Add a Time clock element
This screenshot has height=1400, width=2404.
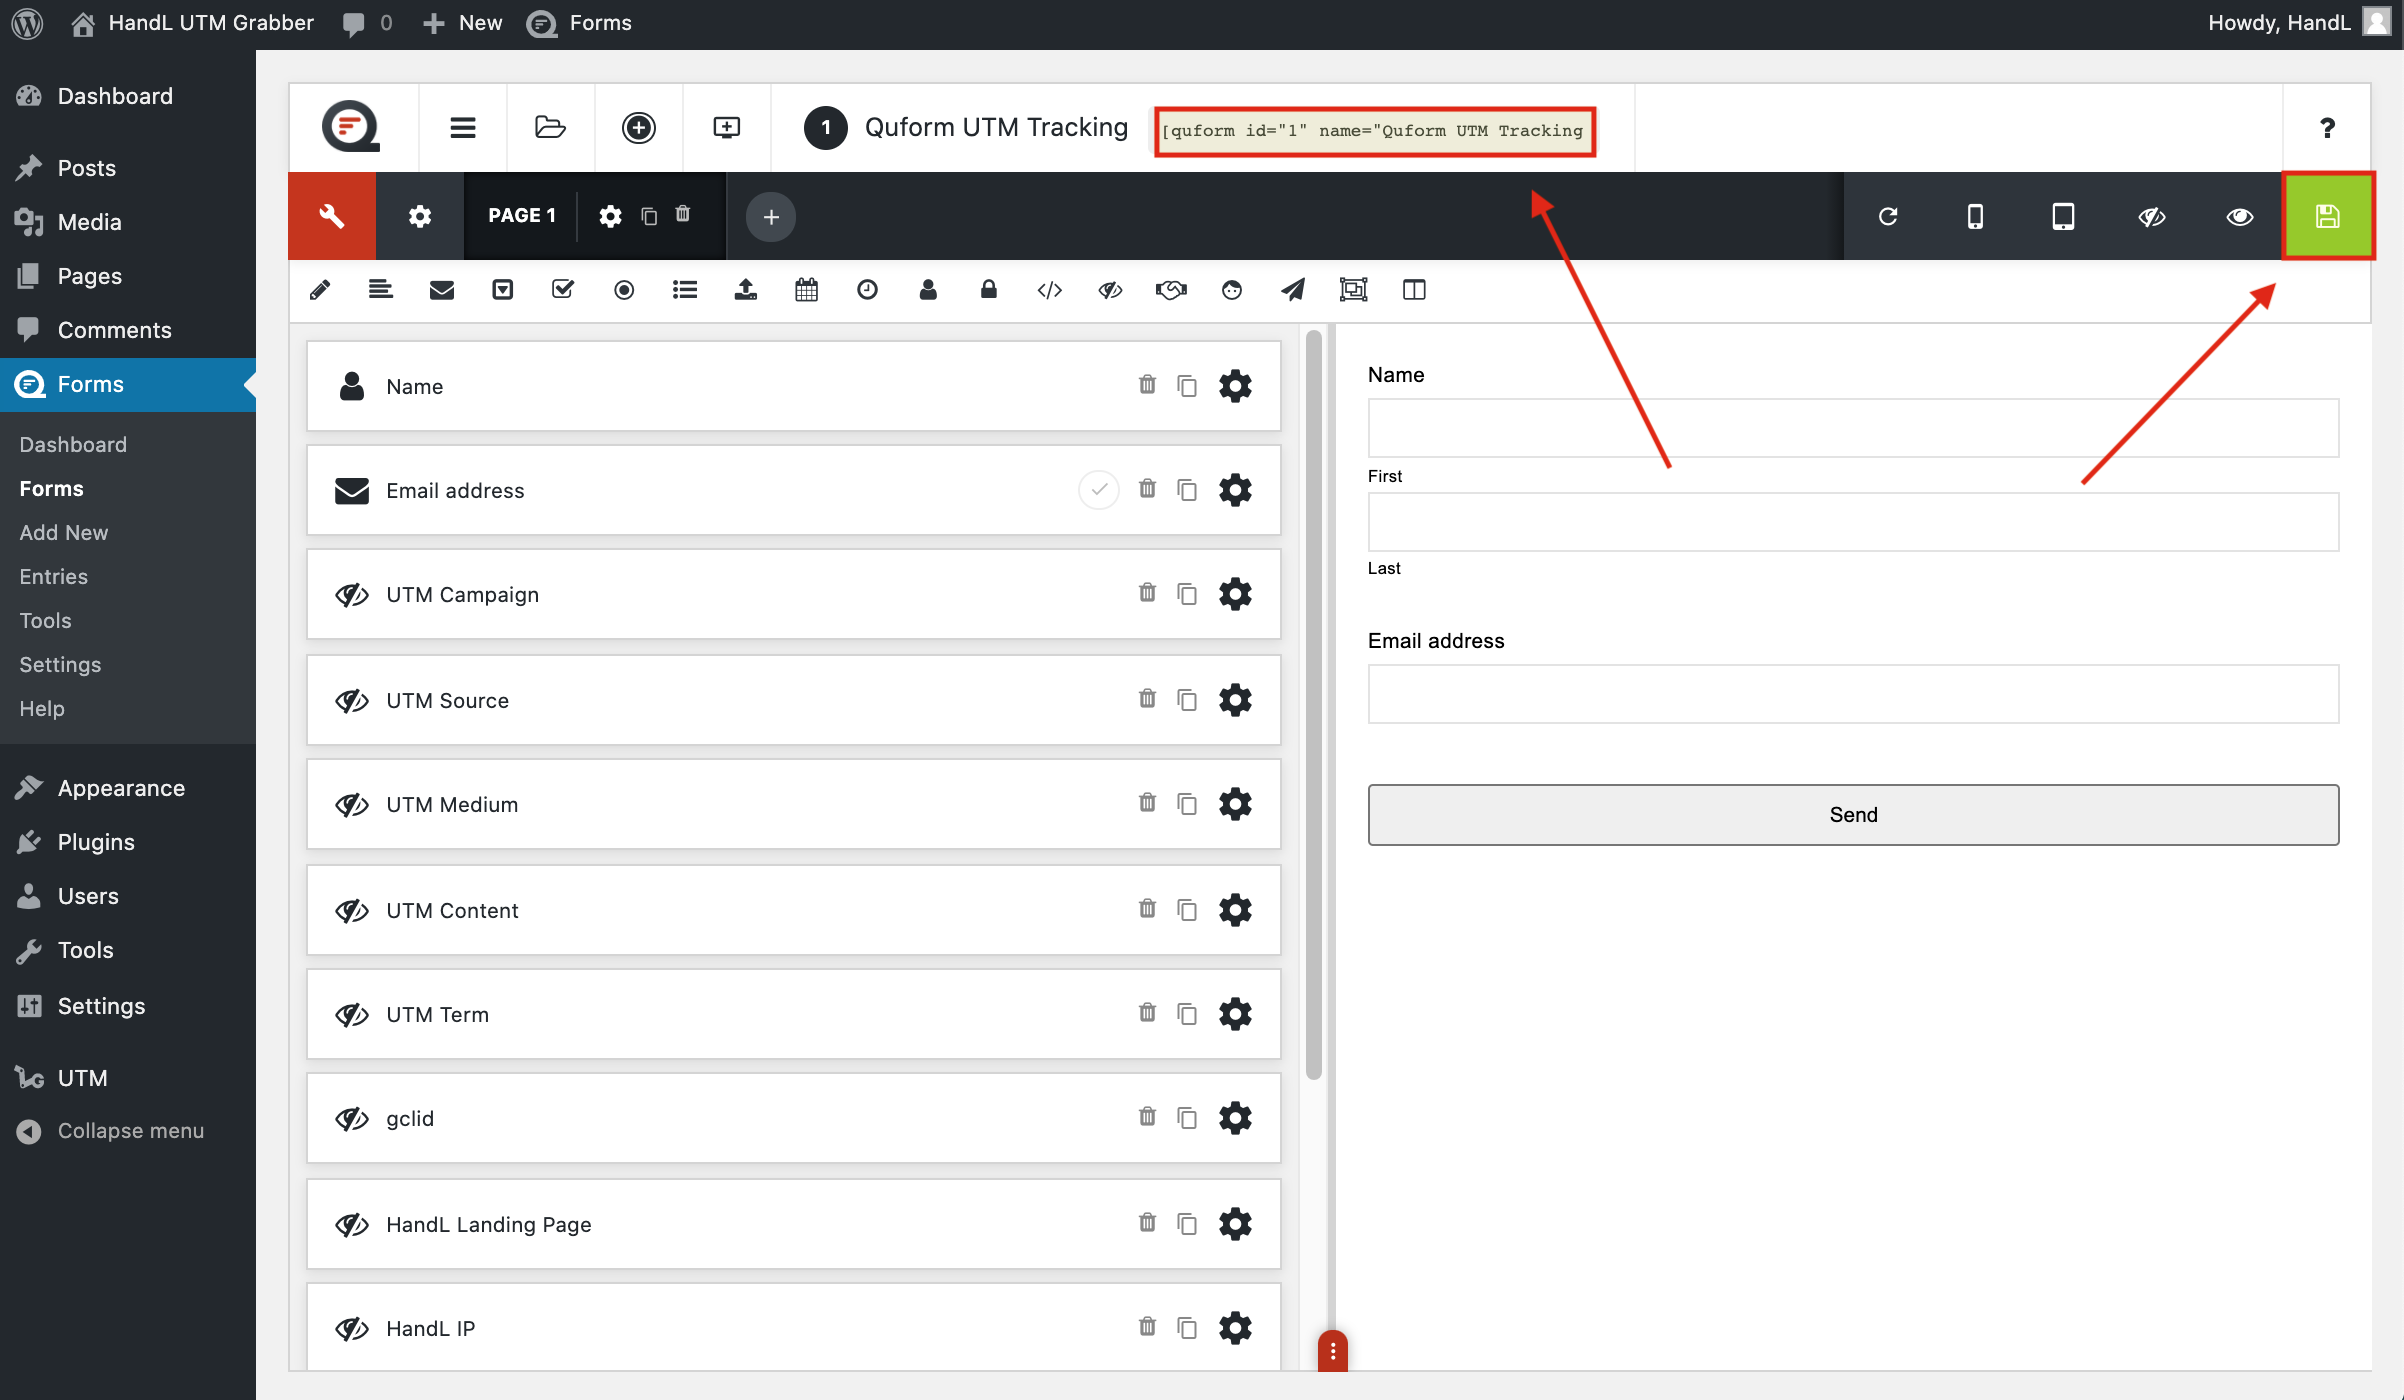(x=868, y=290)
